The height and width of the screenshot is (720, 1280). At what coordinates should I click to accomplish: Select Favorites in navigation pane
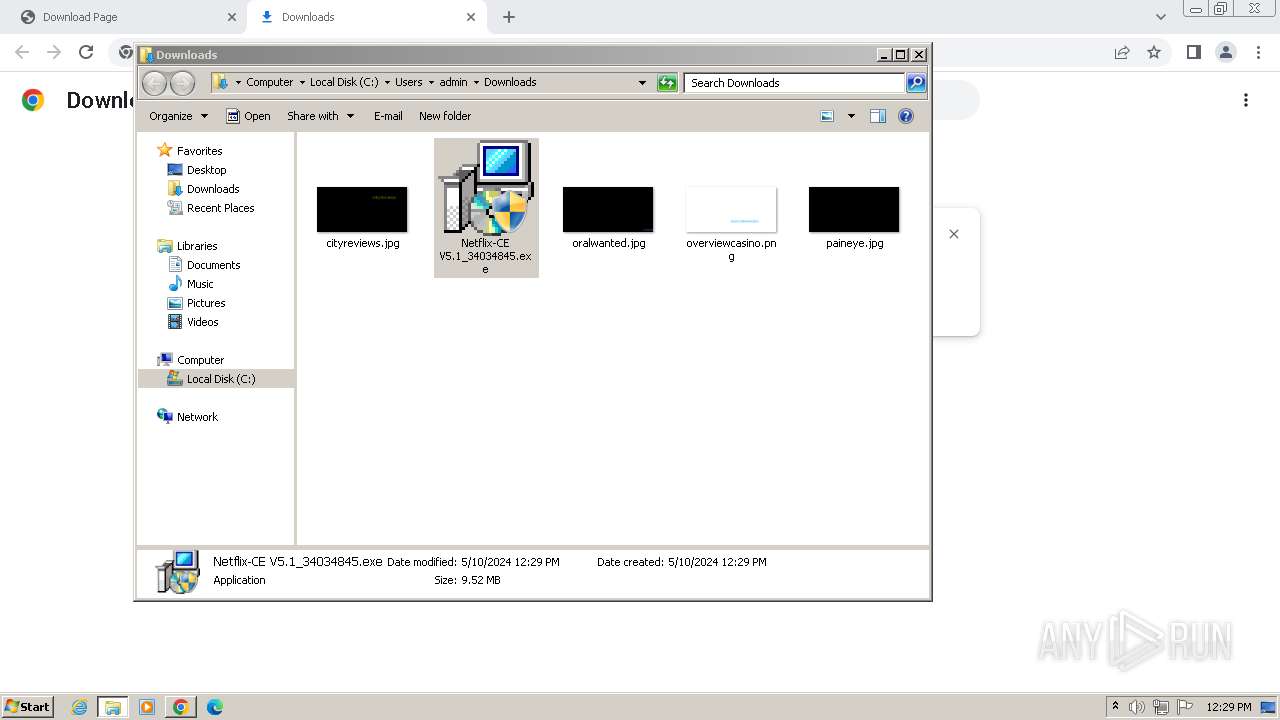click(199, 151)
